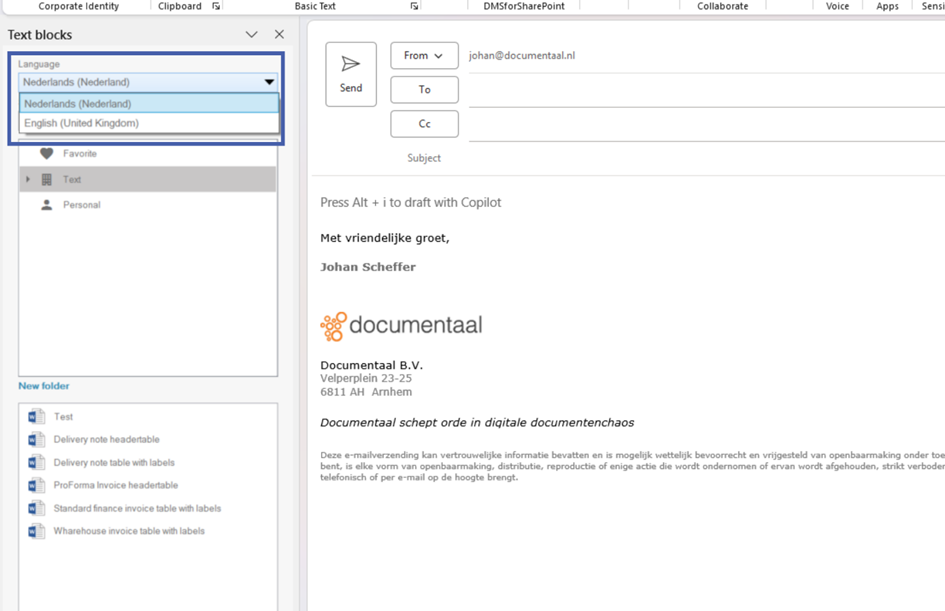Select Delivery note headertable text block

click(107, 439)
